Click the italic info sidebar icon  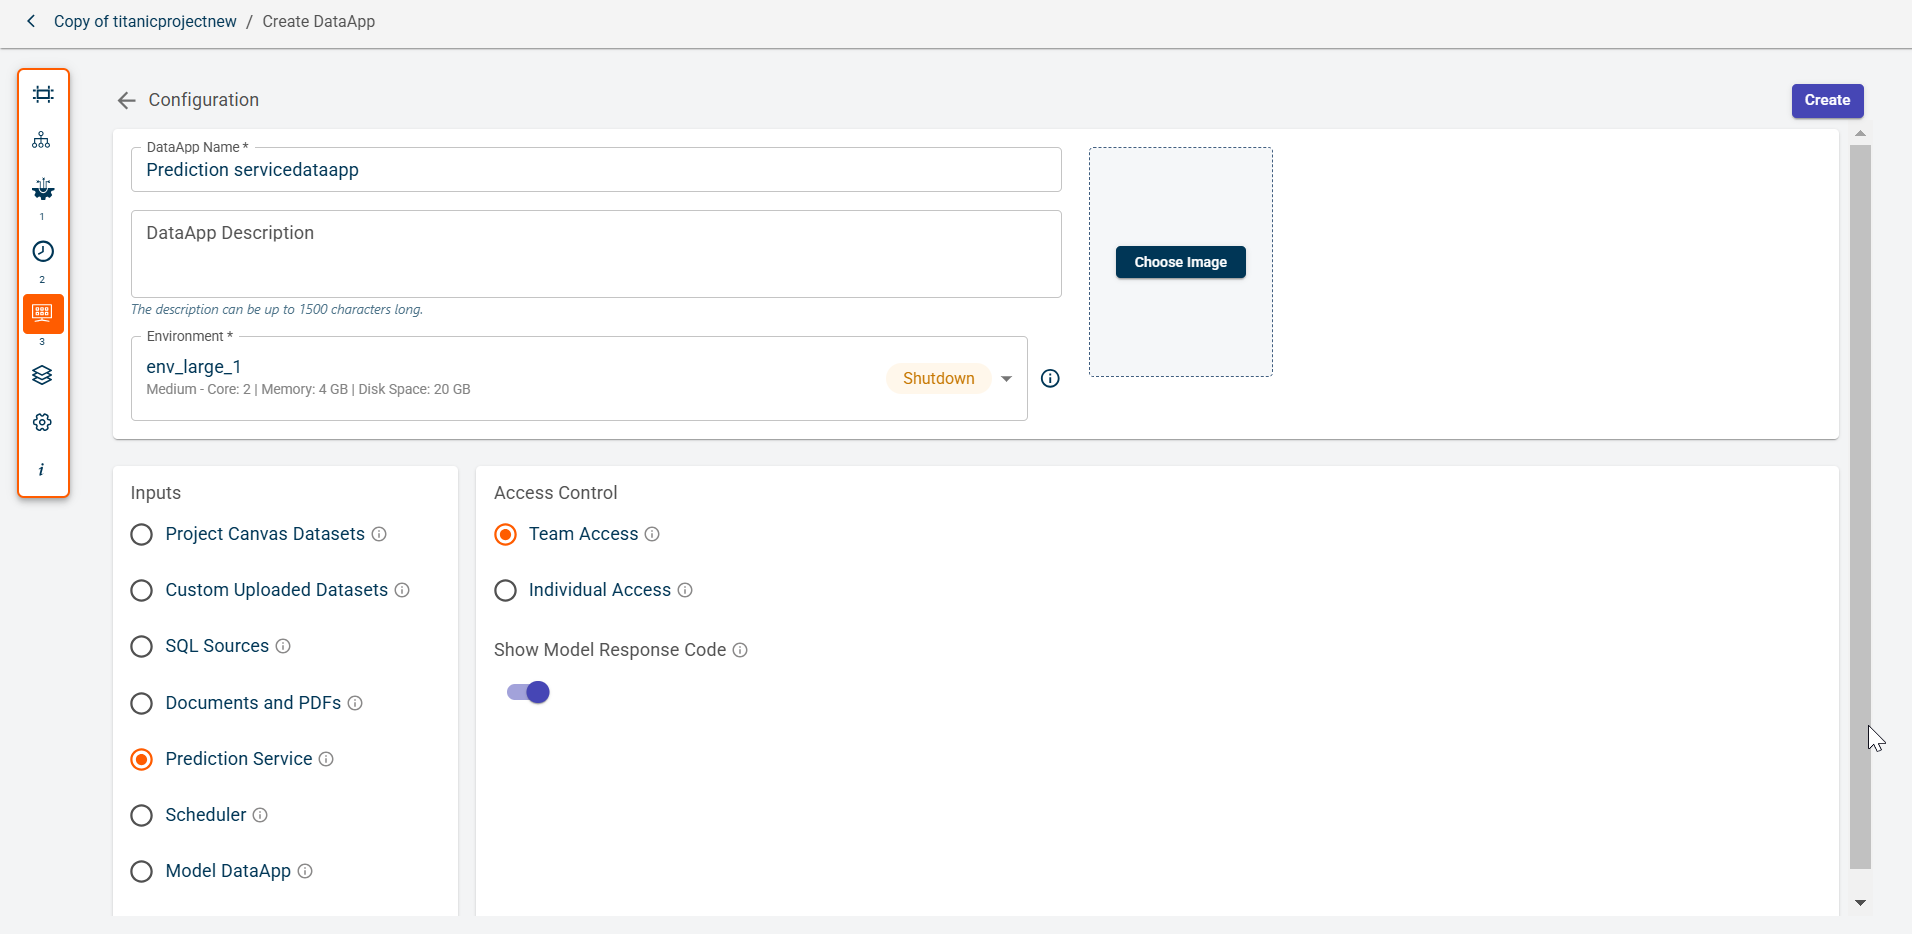click(42, 469)
